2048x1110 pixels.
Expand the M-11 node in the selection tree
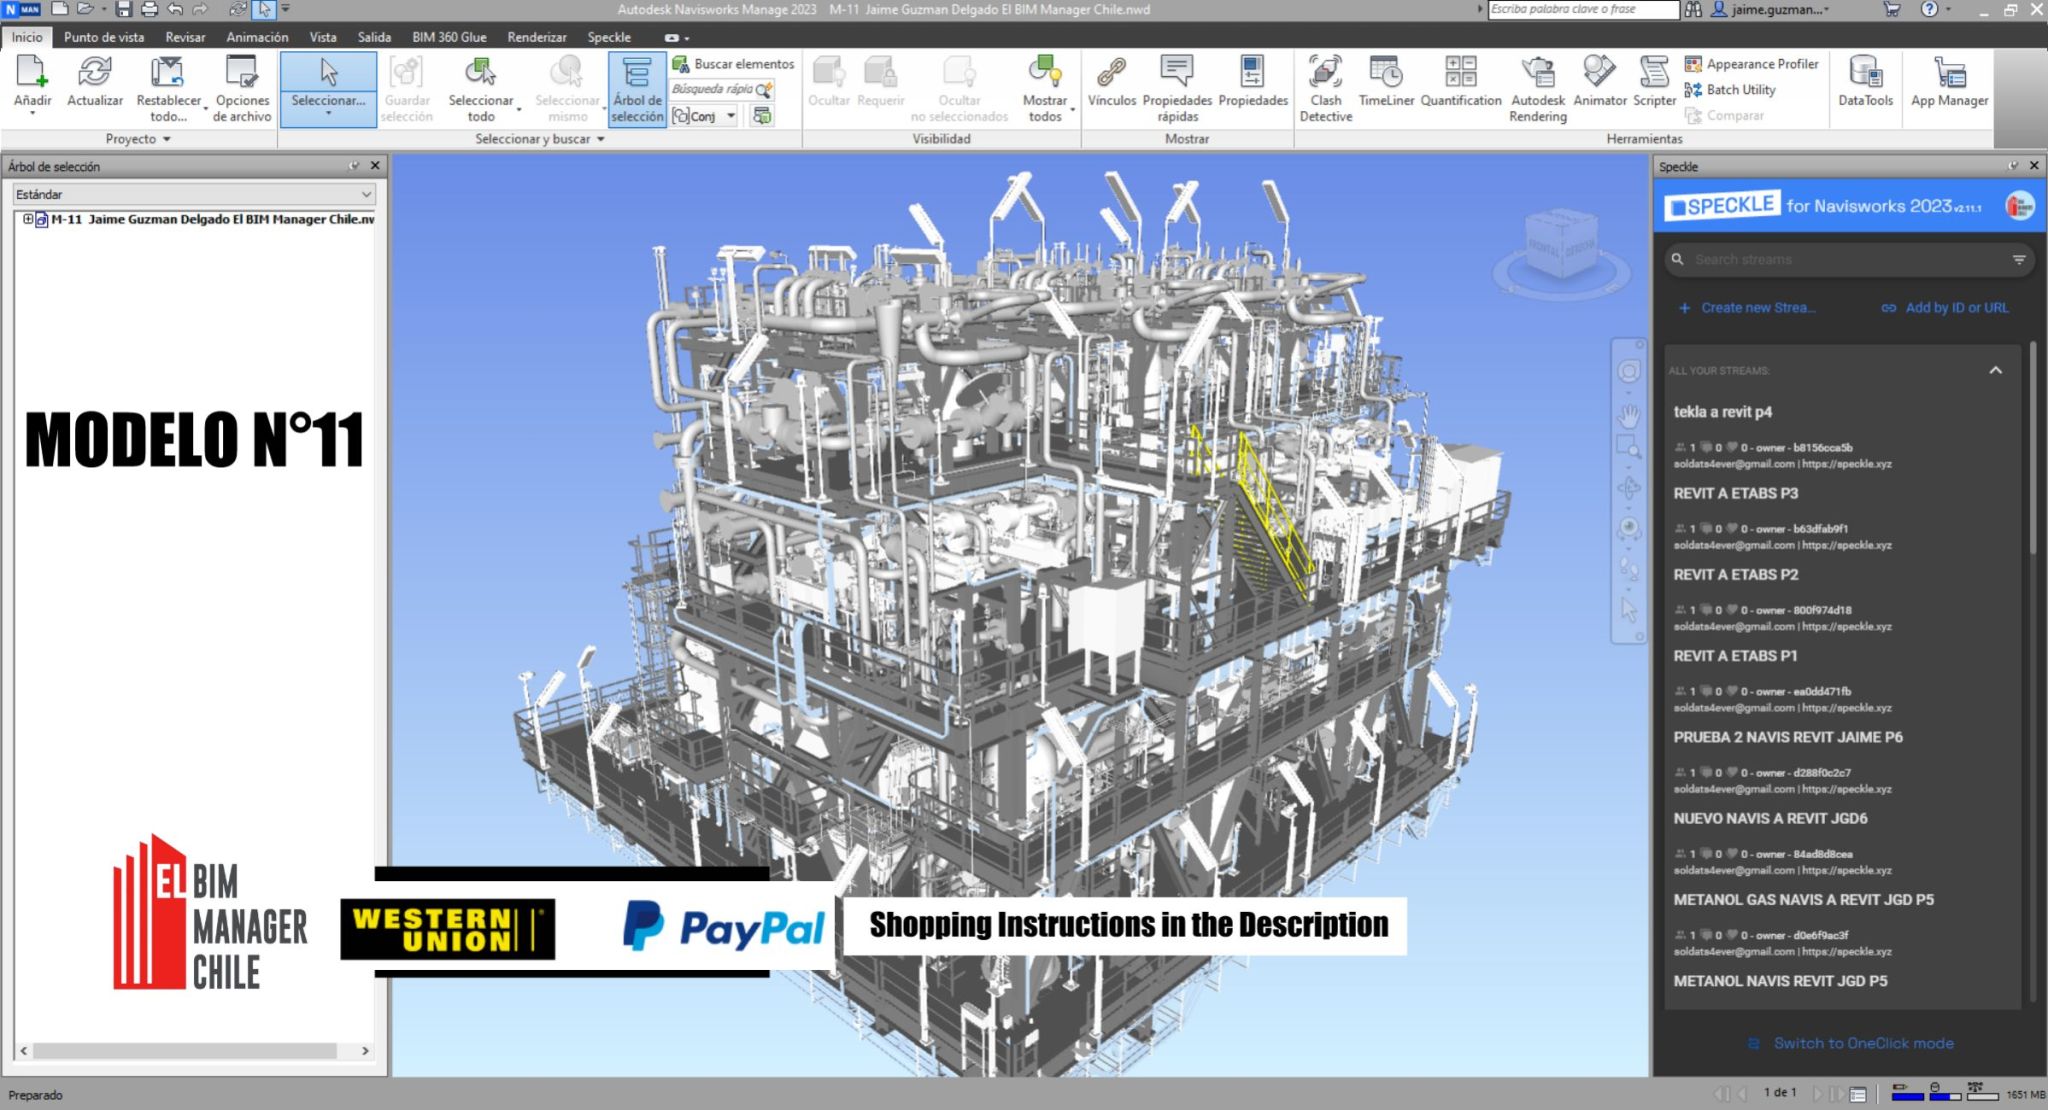(x=27, y=218)
